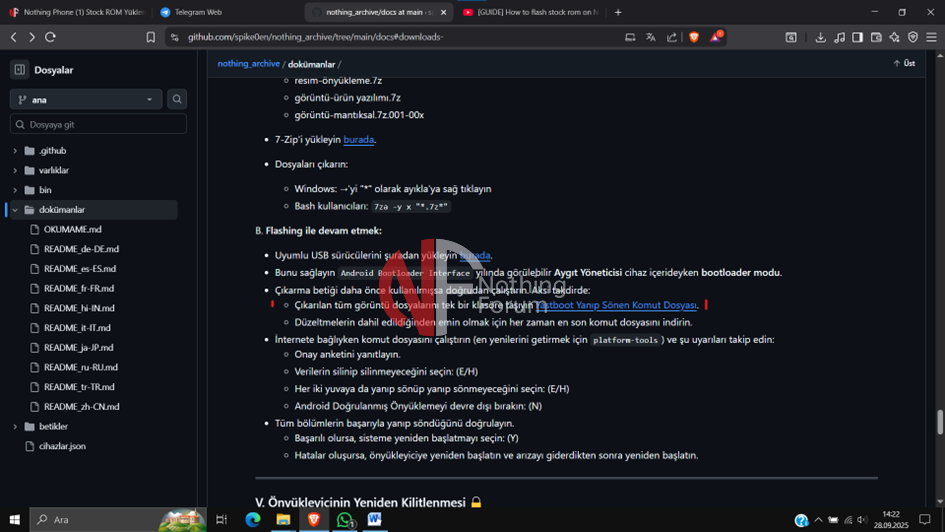This screenshot has width=945, height=532.
Task: Open Microsoft Word from the taskbar
Action: [x=375, y=520]
